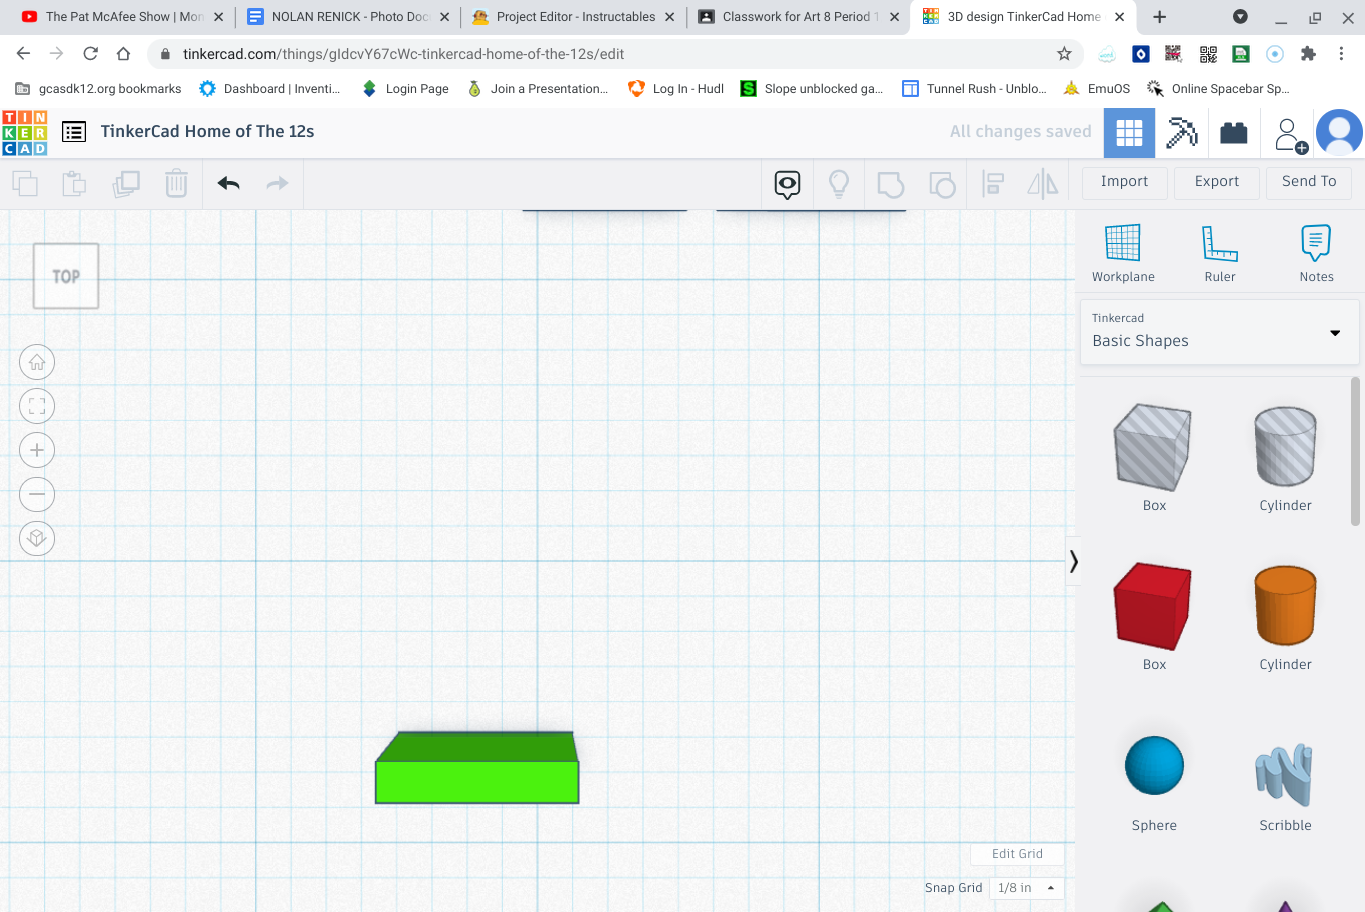The height and width of the screenshot is (912, 1365).
Task: Zoom in with the plus icon
Action: pos(36,449)
